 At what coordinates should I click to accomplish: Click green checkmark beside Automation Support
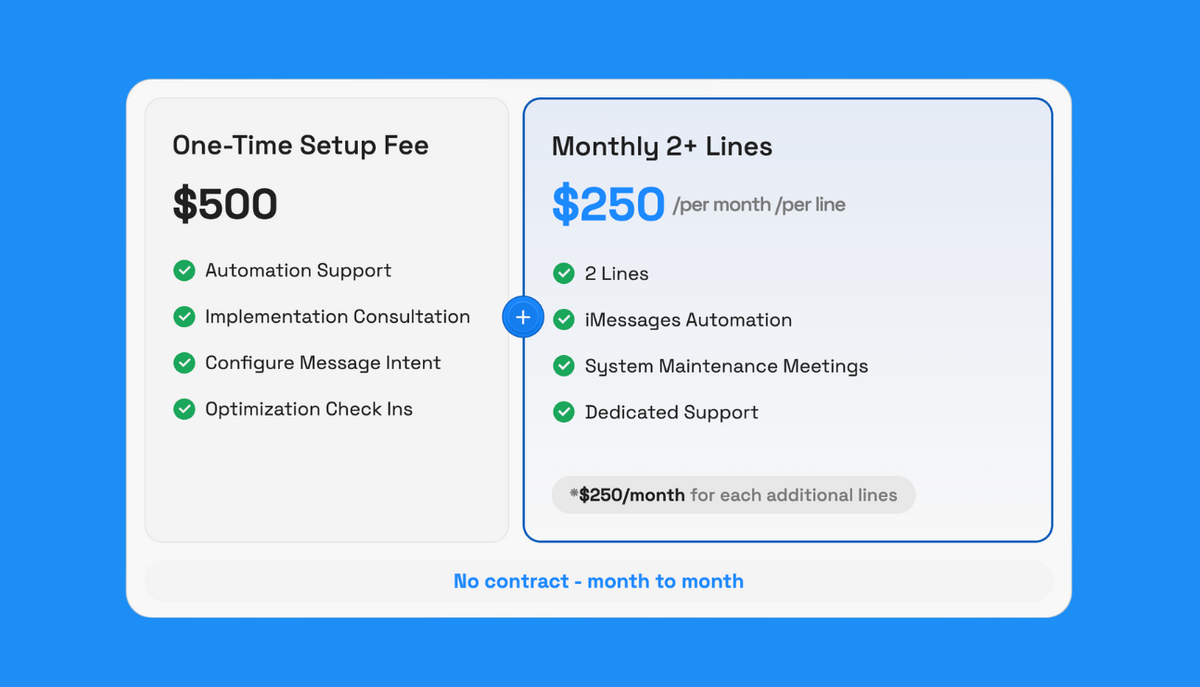[x=184, y=270]
